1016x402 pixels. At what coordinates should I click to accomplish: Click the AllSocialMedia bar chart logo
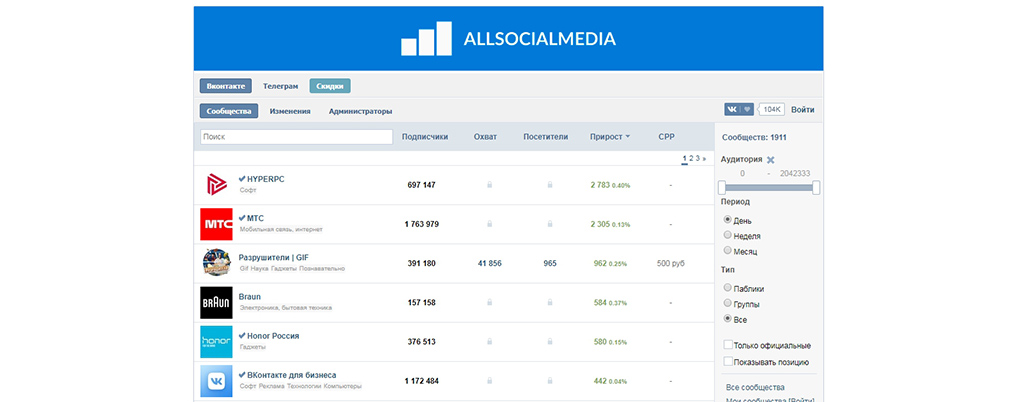click(426, 38)
